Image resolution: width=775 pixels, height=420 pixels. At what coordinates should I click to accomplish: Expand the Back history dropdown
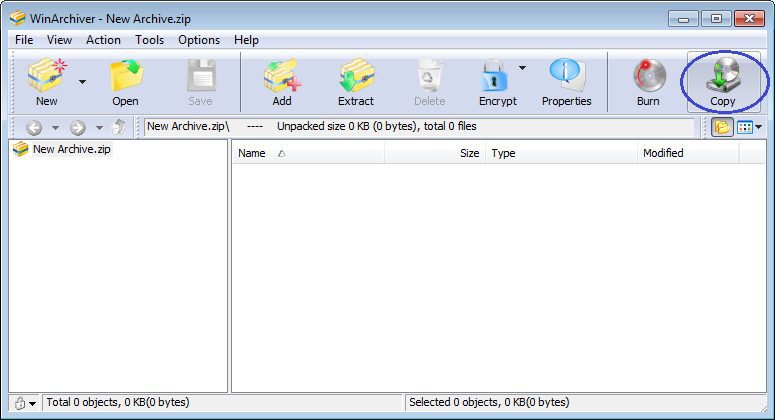[55, 128]
